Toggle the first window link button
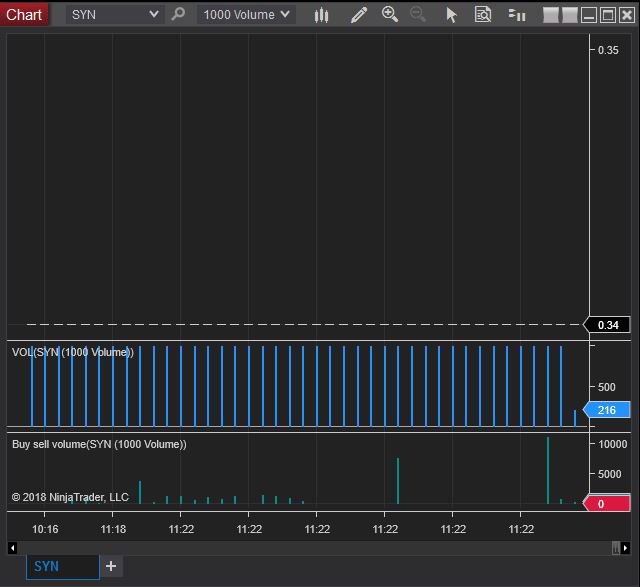 click(551, 15)
